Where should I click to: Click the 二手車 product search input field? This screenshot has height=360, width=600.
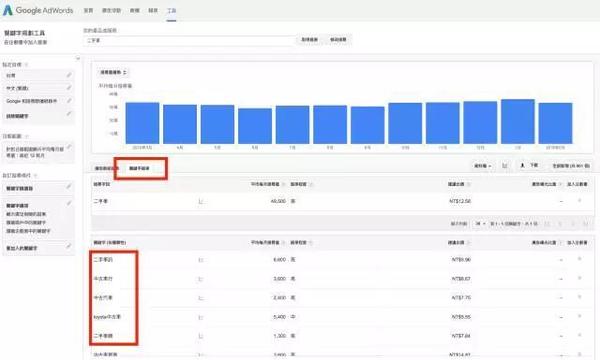(x=189, y=41)
